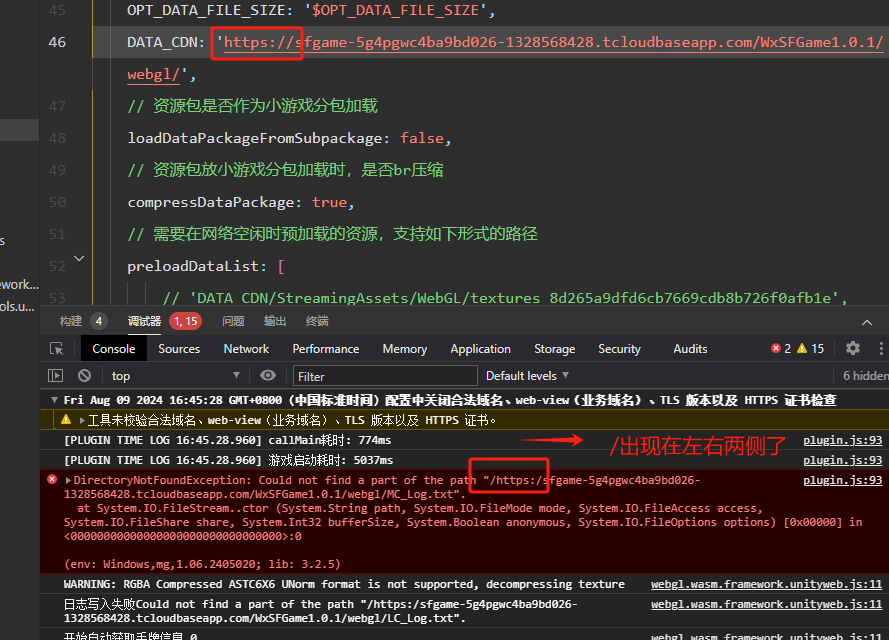Viewport: 889px width, 640px height.
Task: Collapse the Fri Aug 09 2024 log group
Action: (x=54, y=400)
